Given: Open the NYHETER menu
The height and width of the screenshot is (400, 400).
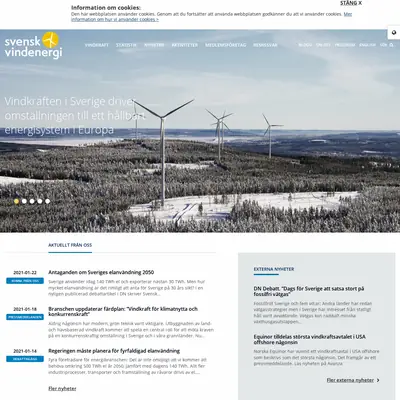Looking at the screenshot, I should click(x=154, y=45).
